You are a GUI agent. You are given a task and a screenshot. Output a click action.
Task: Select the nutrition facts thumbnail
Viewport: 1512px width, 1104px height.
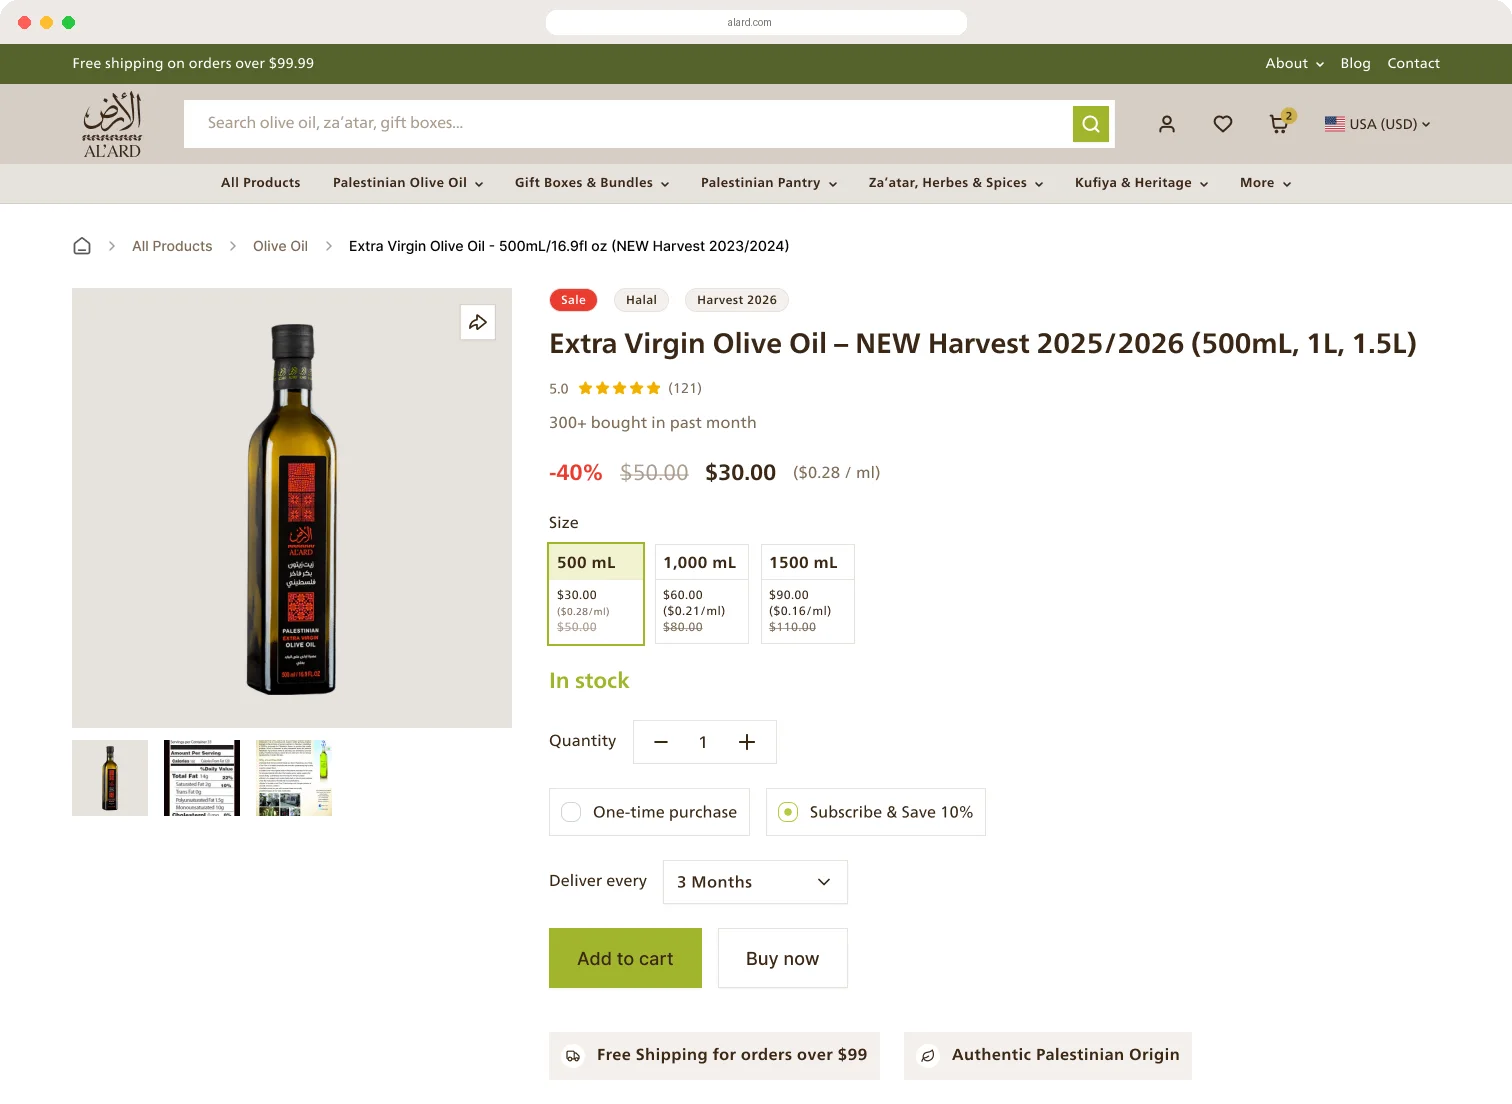202,778
